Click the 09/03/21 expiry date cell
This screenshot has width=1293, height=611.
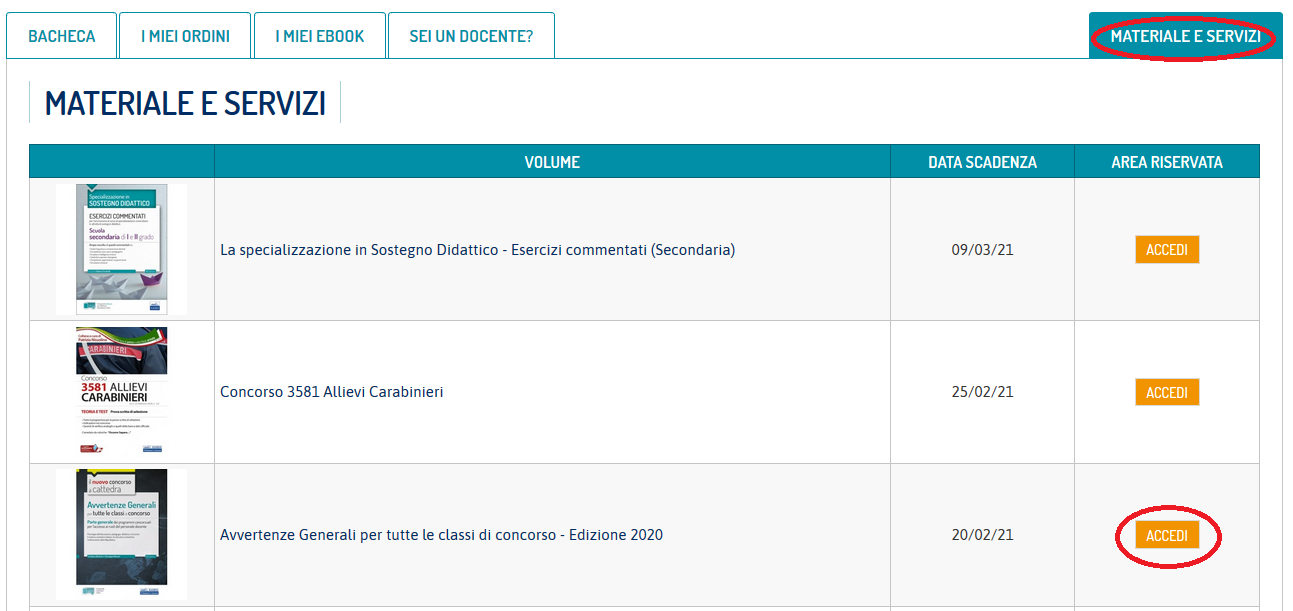[x=982, y=250]
